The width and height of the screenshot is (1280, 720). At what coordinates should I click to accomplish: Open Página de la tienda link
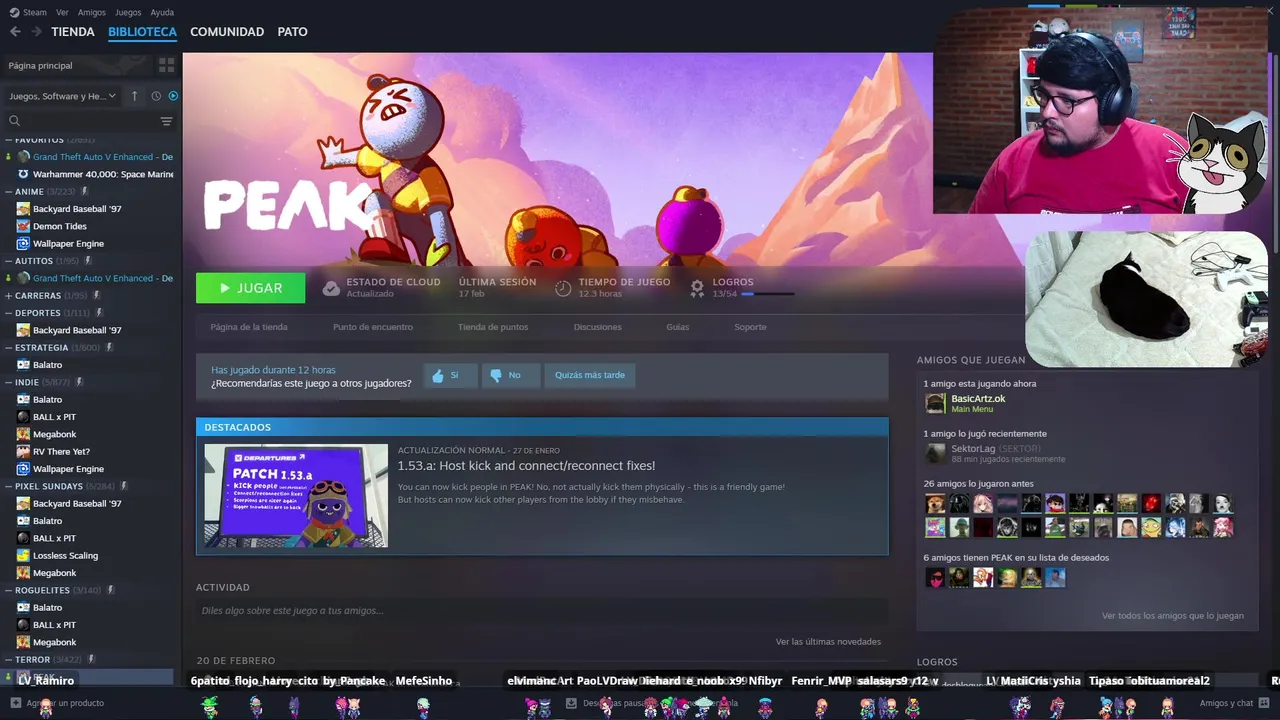coord(249,327)
